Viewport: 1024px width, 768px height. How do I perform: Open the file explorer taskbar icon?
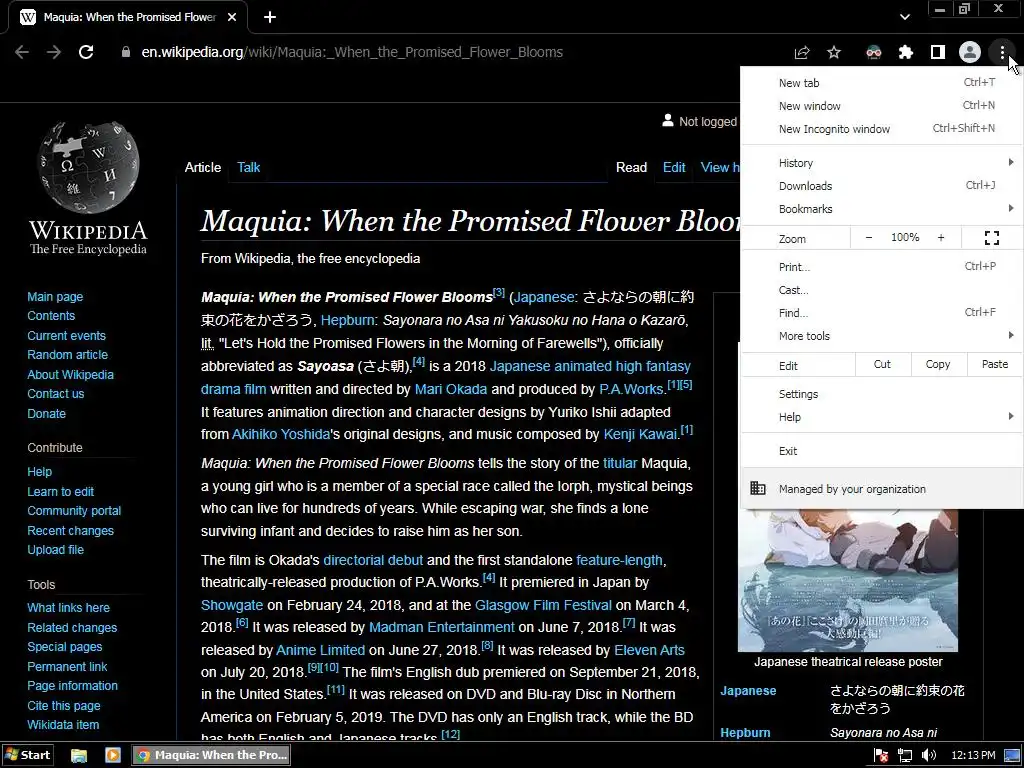coord(79,756)
